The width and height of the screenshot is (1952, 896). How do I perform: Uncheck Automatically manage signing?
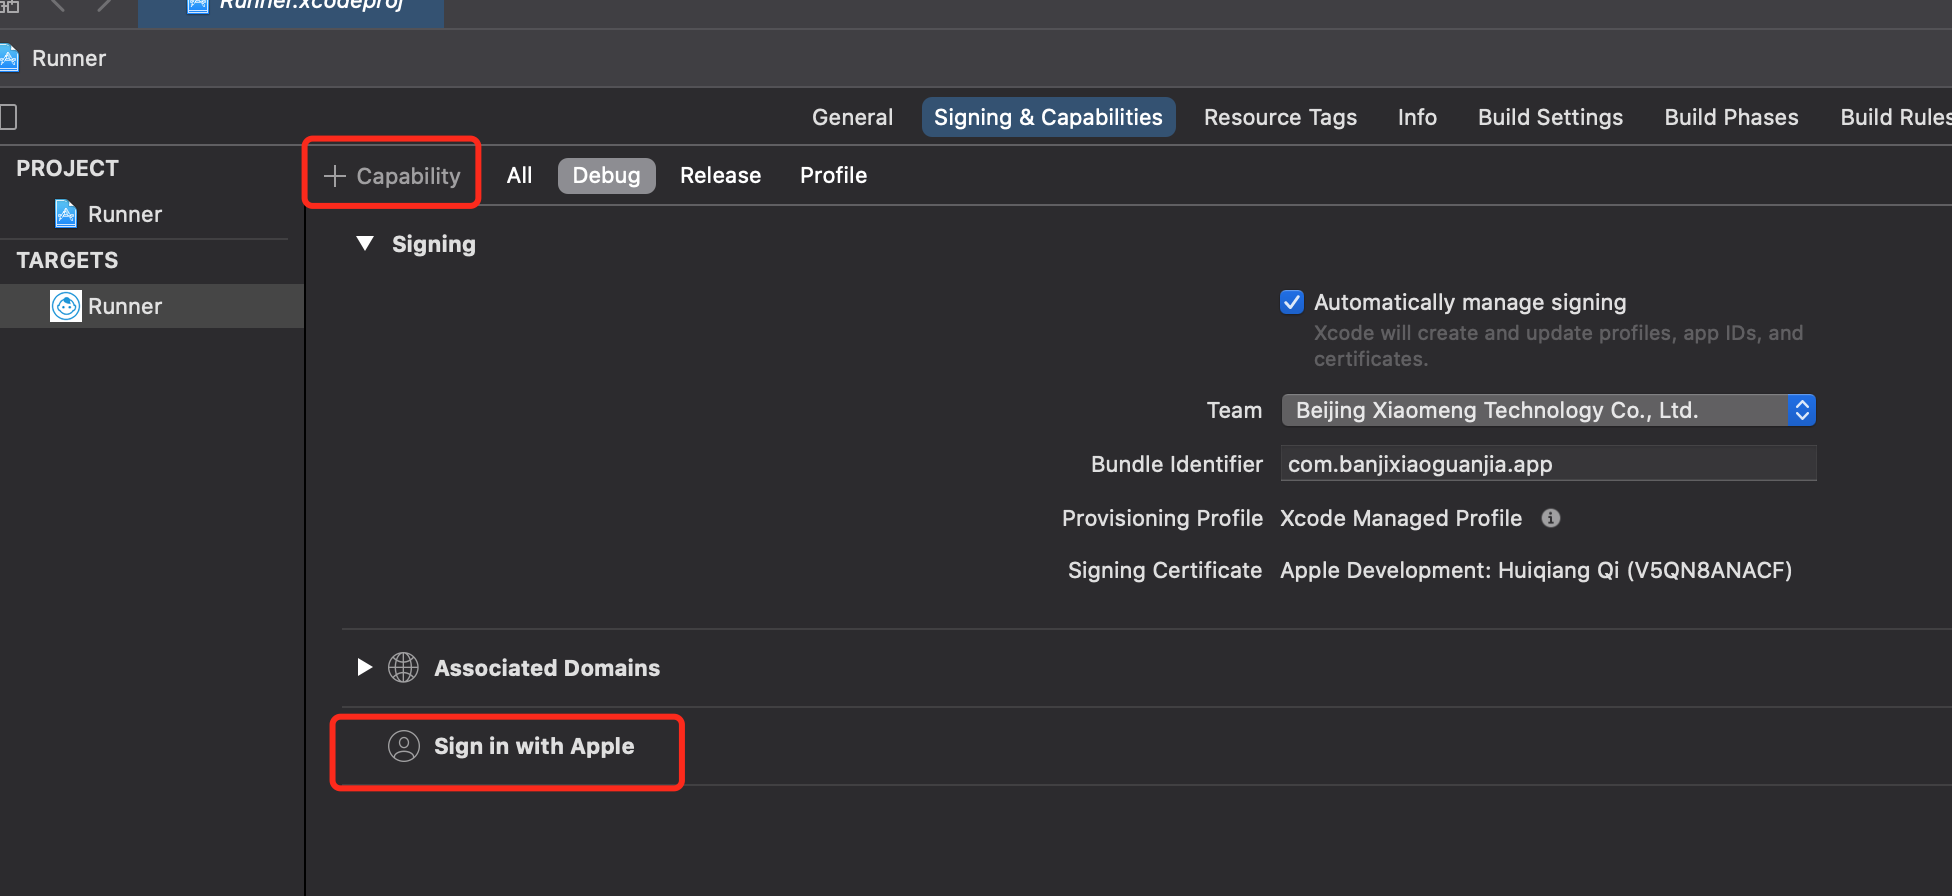click(x=1292, y=302)
